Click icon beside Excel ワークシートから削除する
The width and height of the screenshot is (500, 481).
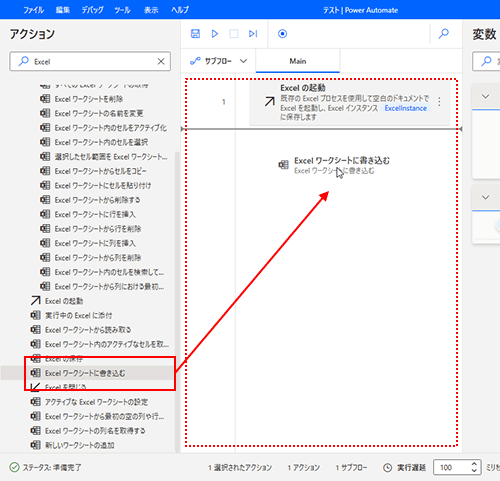pyautogui.click(x=45, y=200)
